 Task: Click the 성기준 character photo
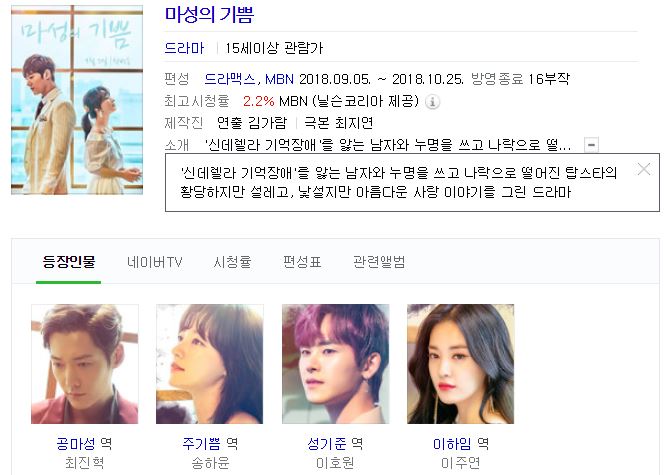point(335,364)
